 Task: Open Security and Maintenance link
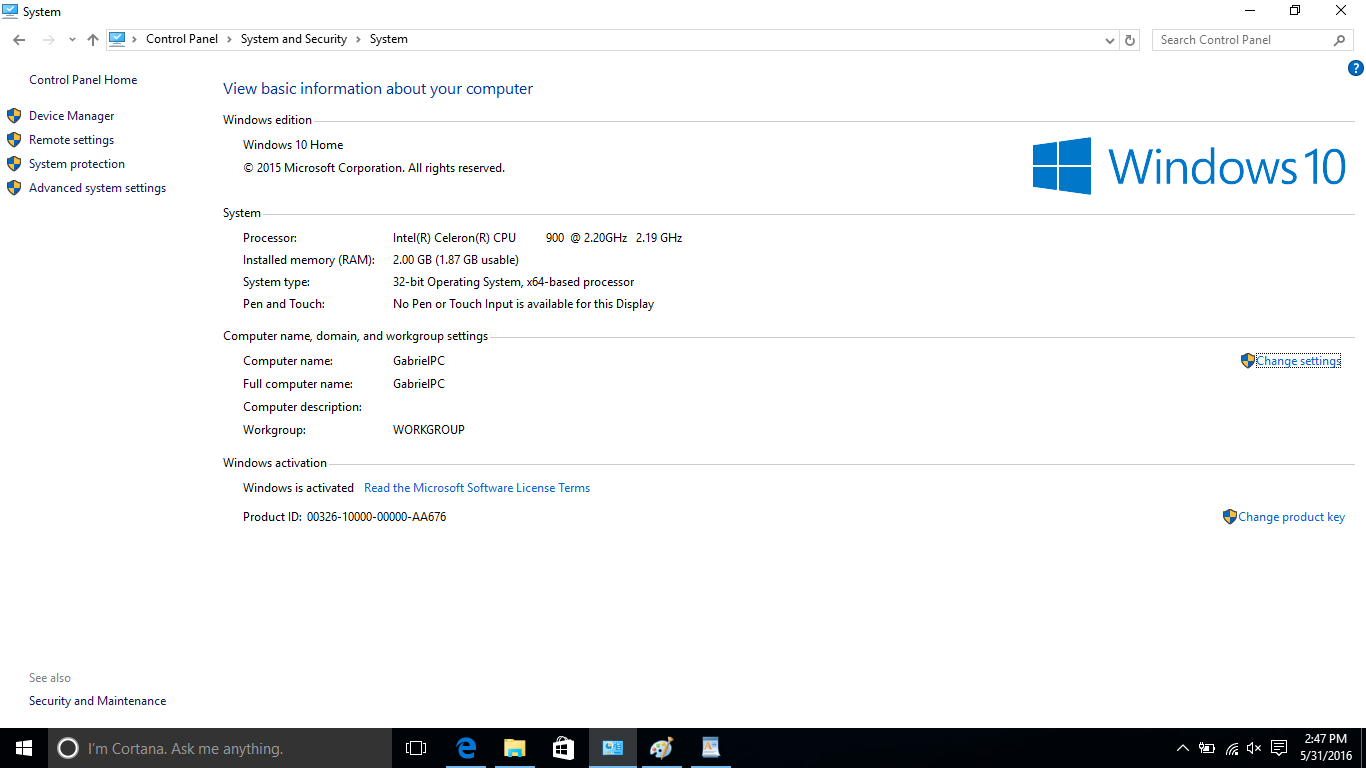pos(98,701)
